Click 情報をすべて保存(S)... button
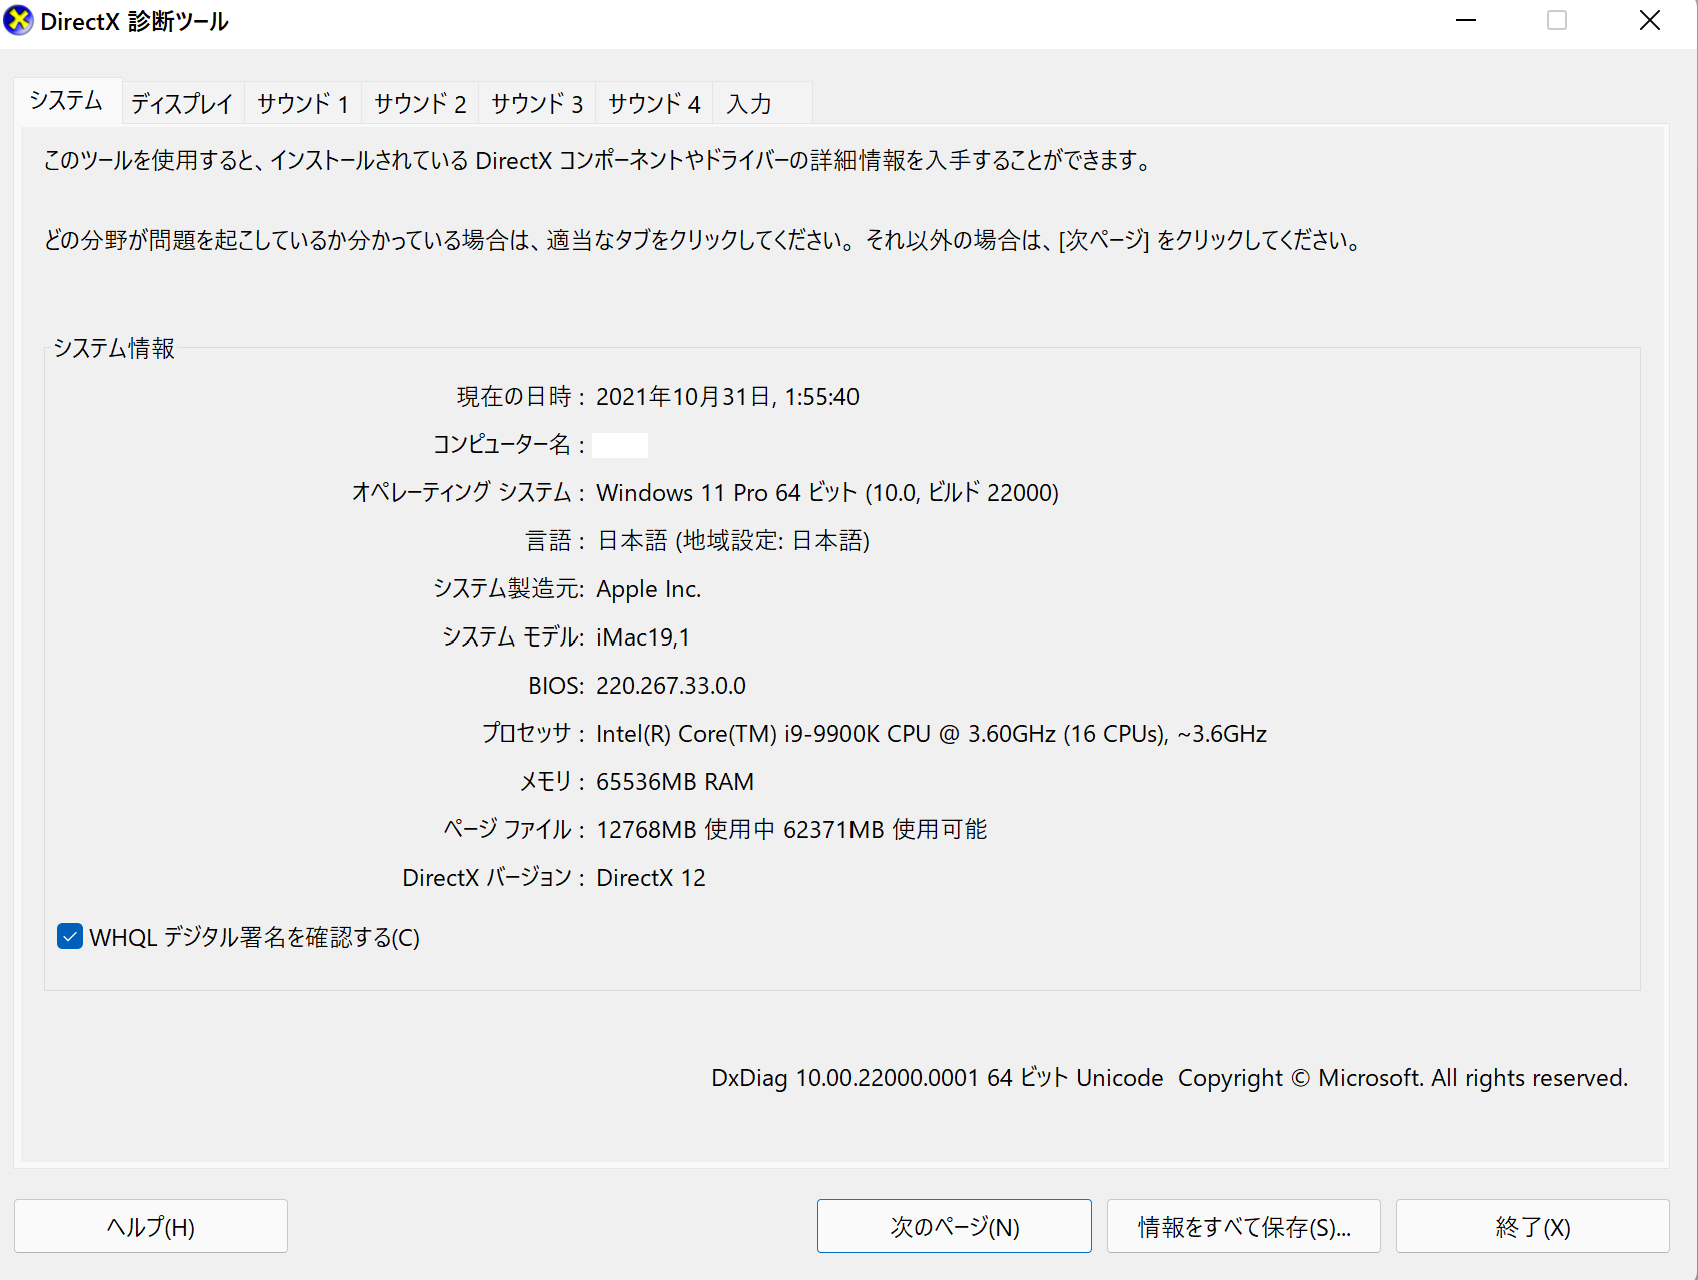This screenshot has width=1698, height=1280. click(x=1244, y=1226)
